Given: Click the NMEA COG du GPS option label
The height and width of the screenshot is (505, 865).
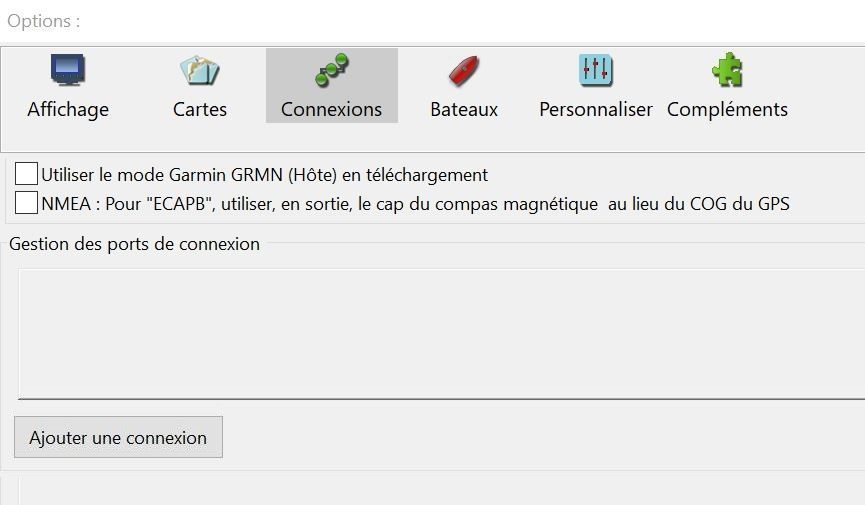Looking at the screenshot, I should tap(415, 204).
